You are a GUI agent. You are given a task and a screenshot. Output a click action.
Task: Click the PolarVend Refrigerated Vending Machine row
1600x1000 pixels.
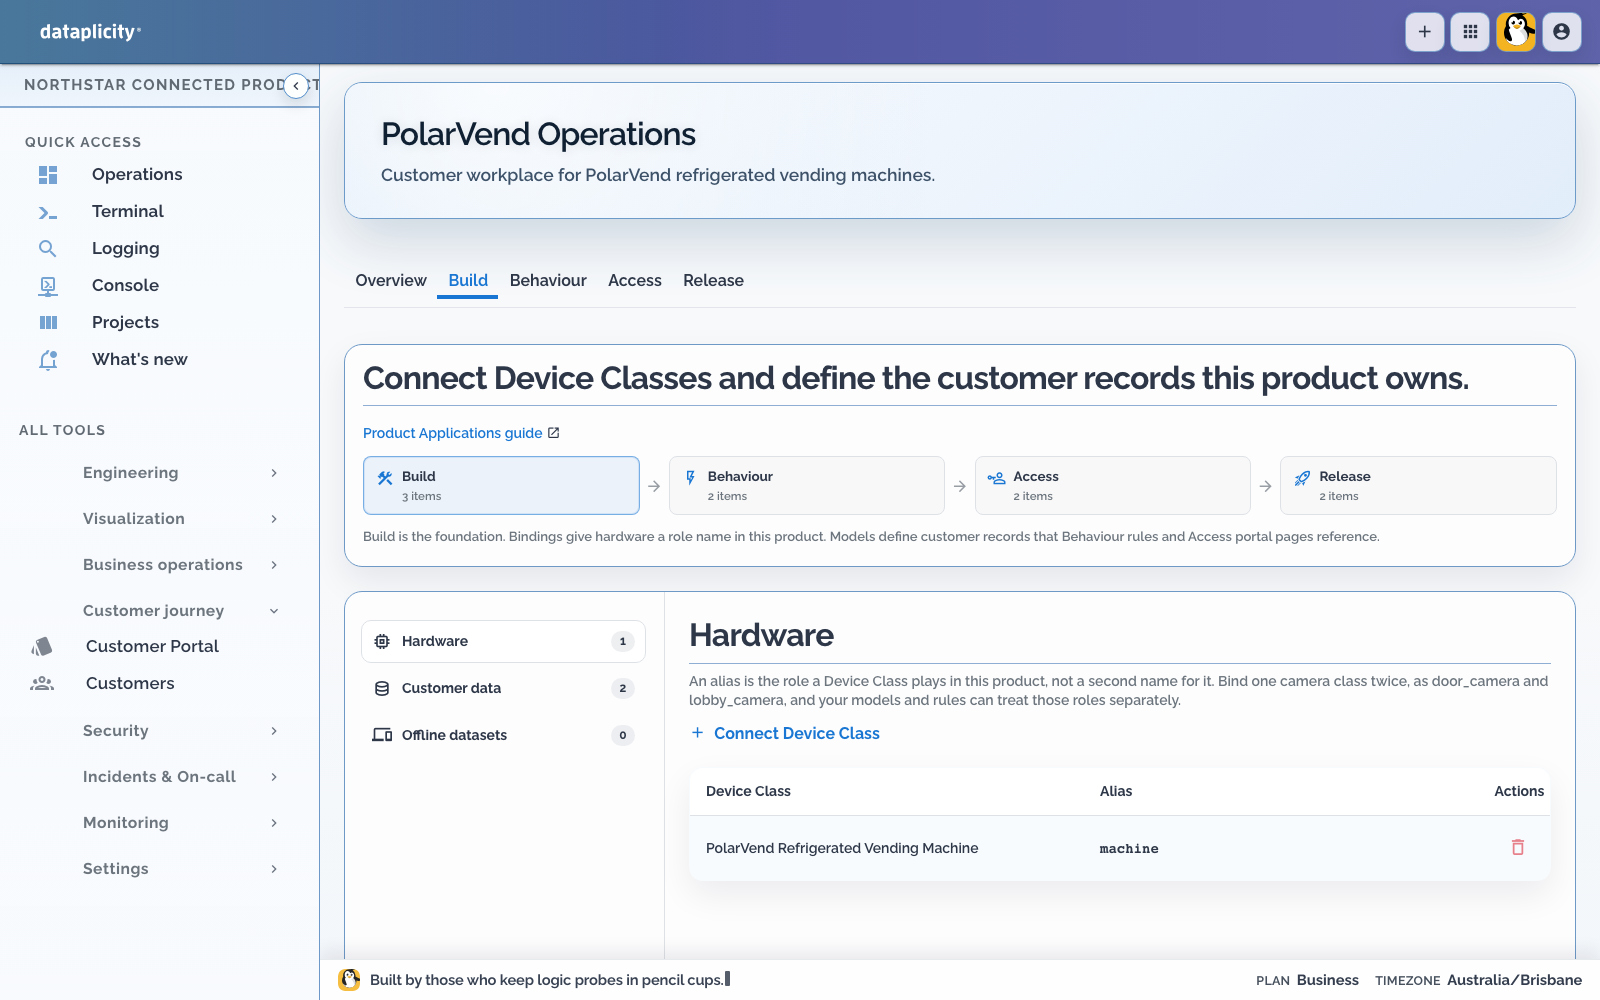(1120, 848)
